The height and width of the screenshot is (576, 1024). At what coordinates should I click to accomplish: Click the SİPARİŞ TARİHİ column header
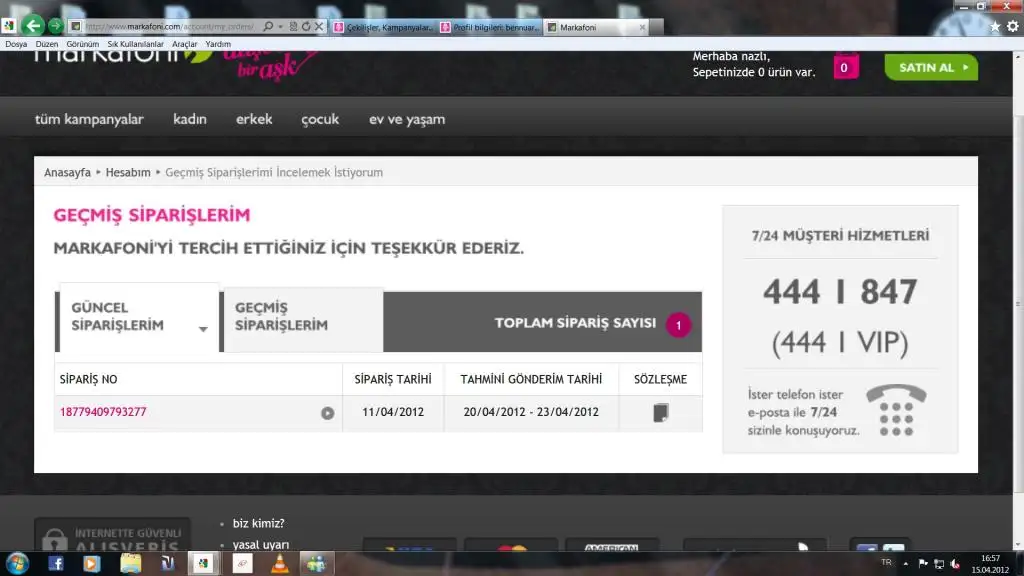(x=393, y=379)
